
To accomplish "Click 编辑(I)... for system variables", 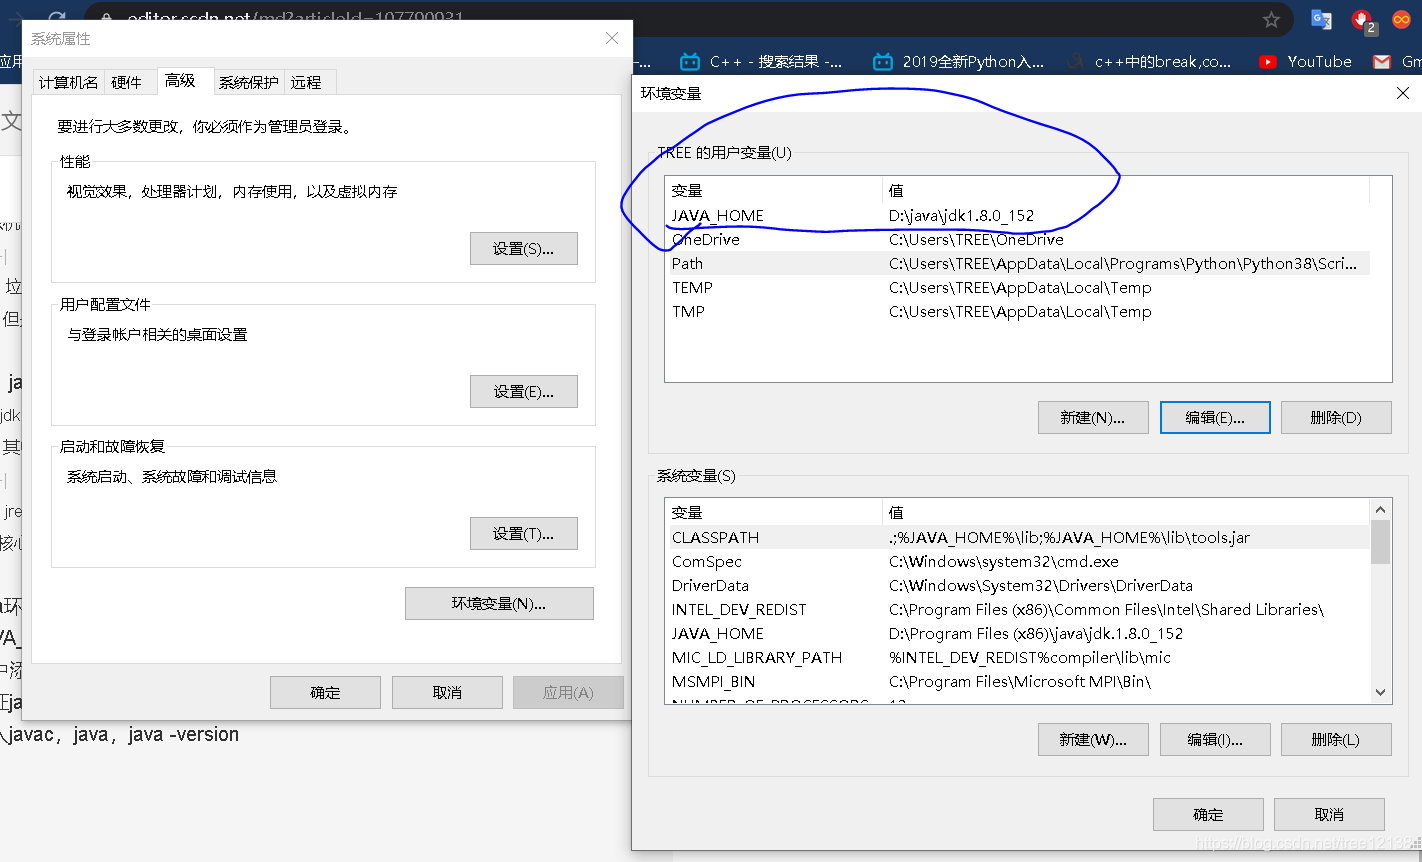I will pyautogui.click(x=1215, y=740).
